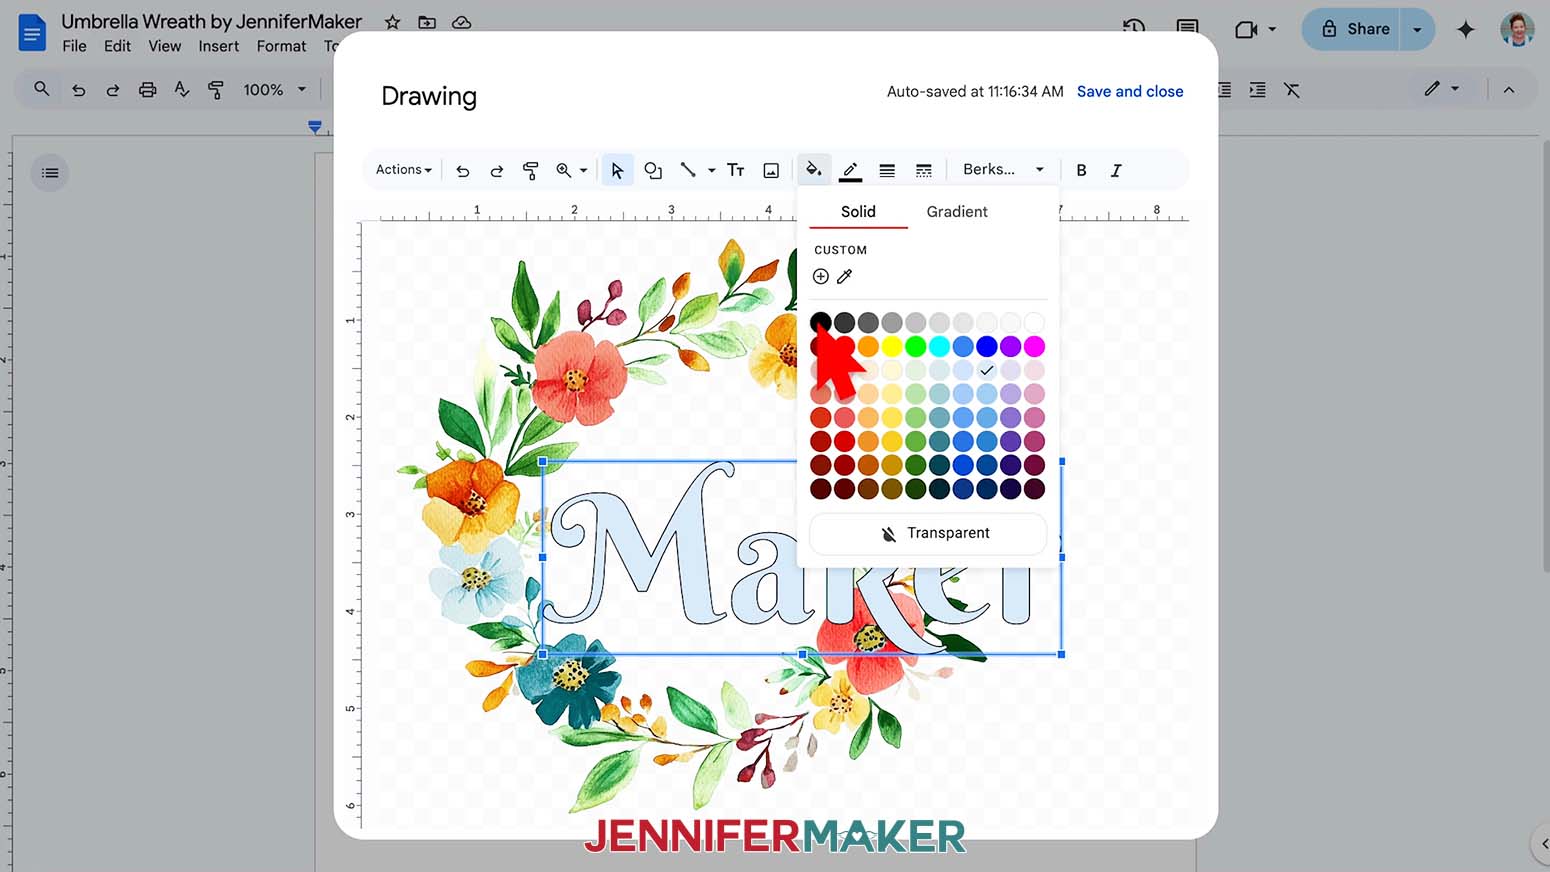Open the Insert menu

[x=218, y=46]
